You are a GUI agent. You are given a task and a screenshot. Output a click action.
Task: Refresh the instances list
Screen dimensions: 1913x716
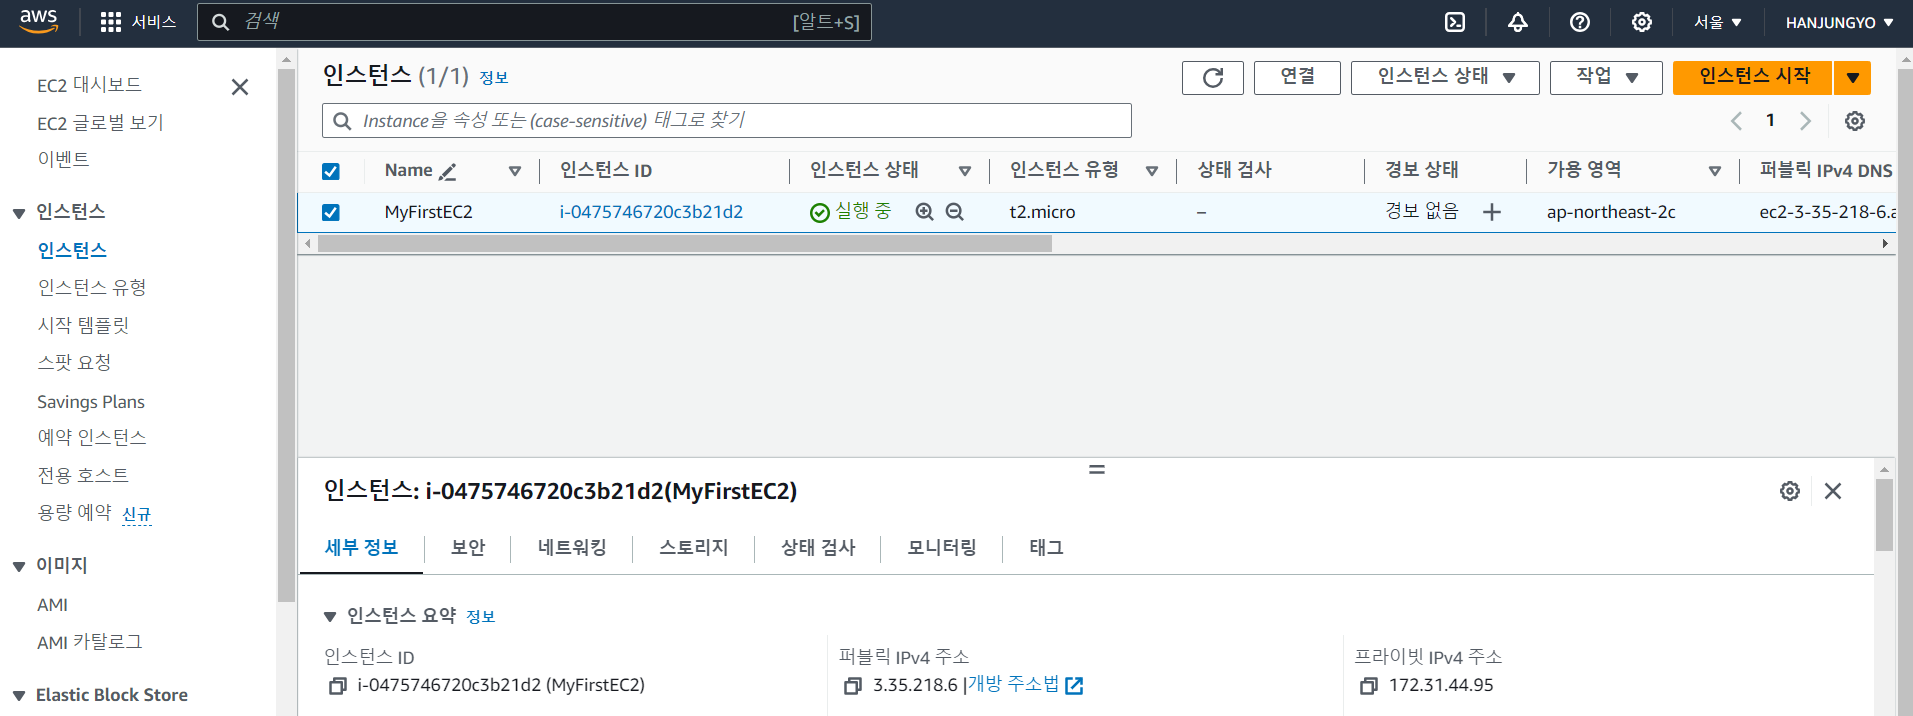tap(1213, 78)
